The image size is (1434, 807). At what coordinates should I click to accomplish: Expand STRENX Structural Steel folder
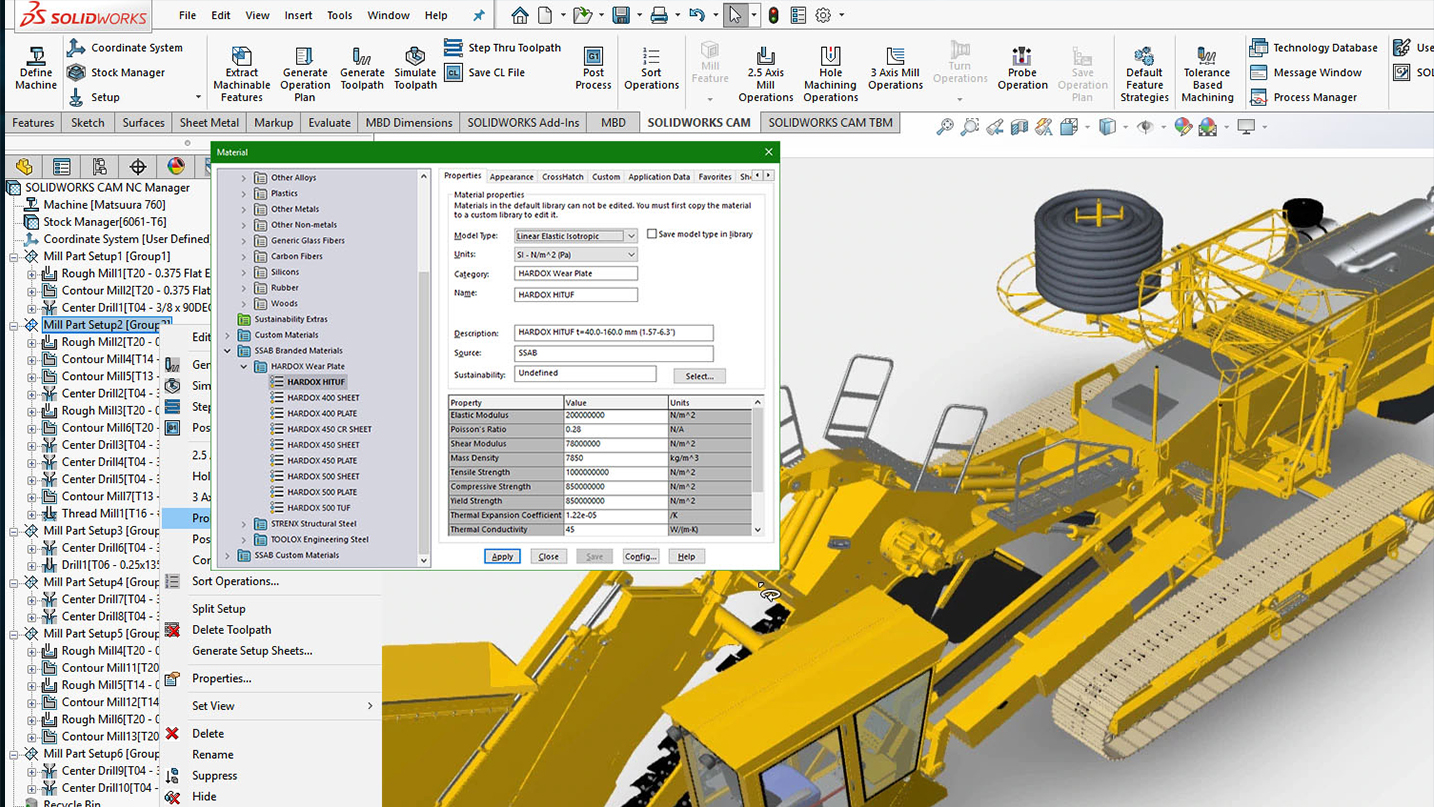[244, 524]
